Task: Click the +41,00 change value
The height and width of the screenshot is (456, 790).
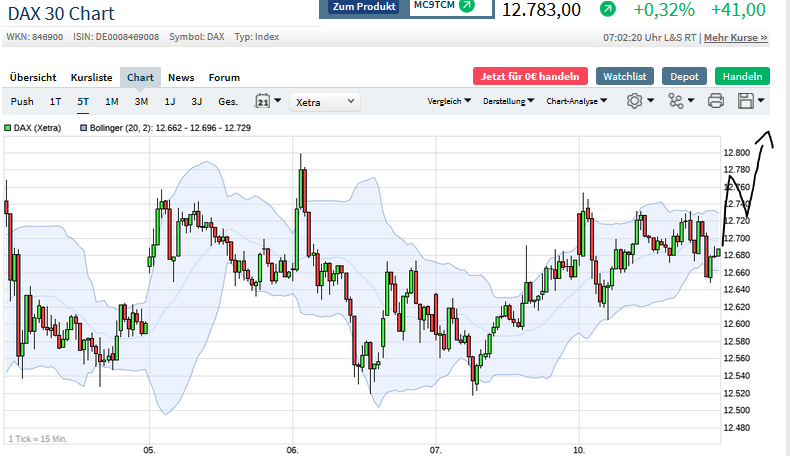Action: point(738,10)
